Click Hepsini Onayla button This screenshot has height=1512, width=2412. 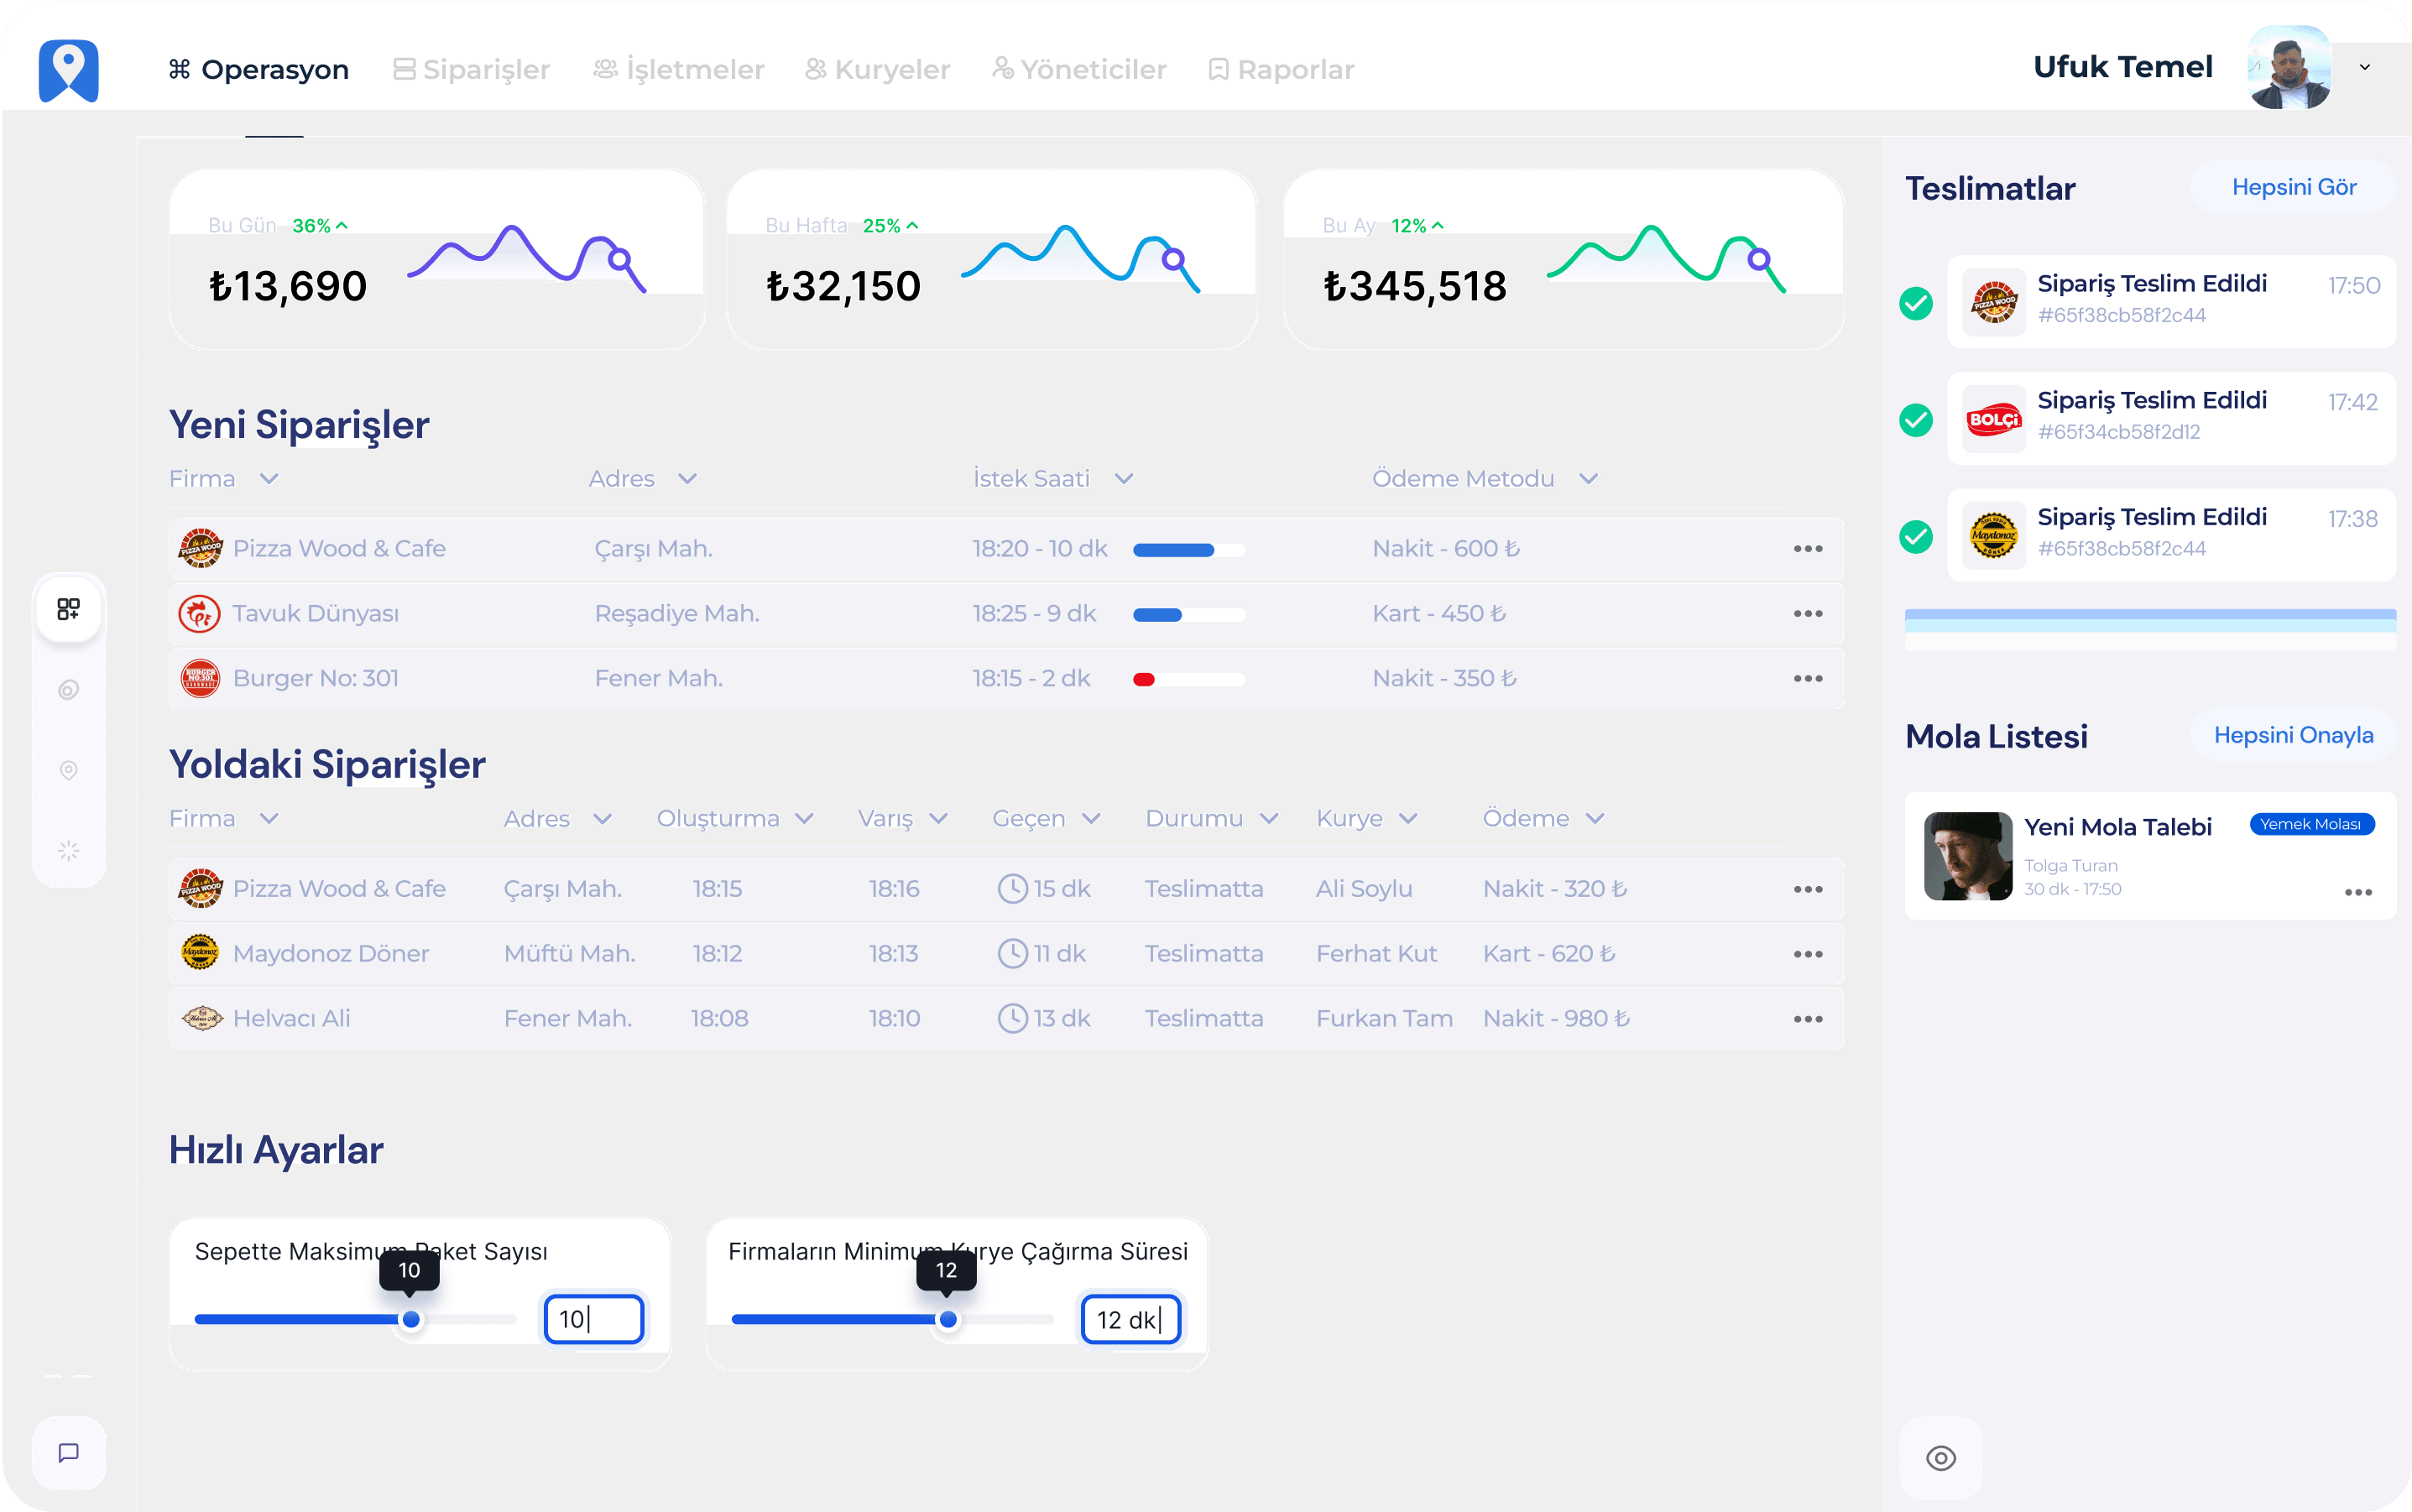(x=2292, y=735)
